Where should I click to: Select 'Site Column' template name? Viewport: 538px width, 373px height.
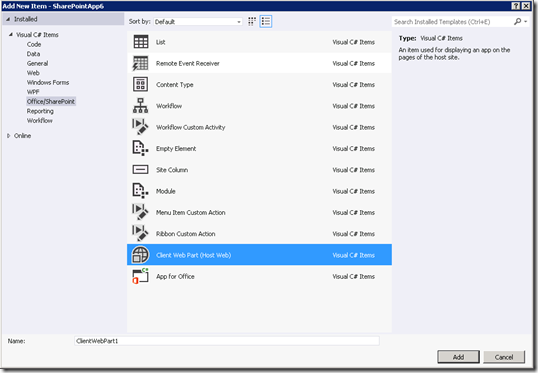point(172,170)
